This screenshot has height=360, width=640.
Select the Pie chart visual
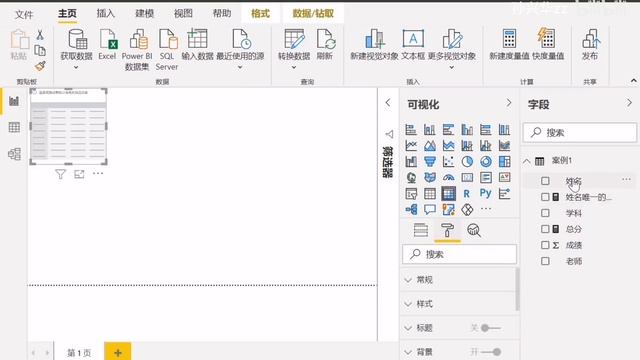[x=467, y=162]
